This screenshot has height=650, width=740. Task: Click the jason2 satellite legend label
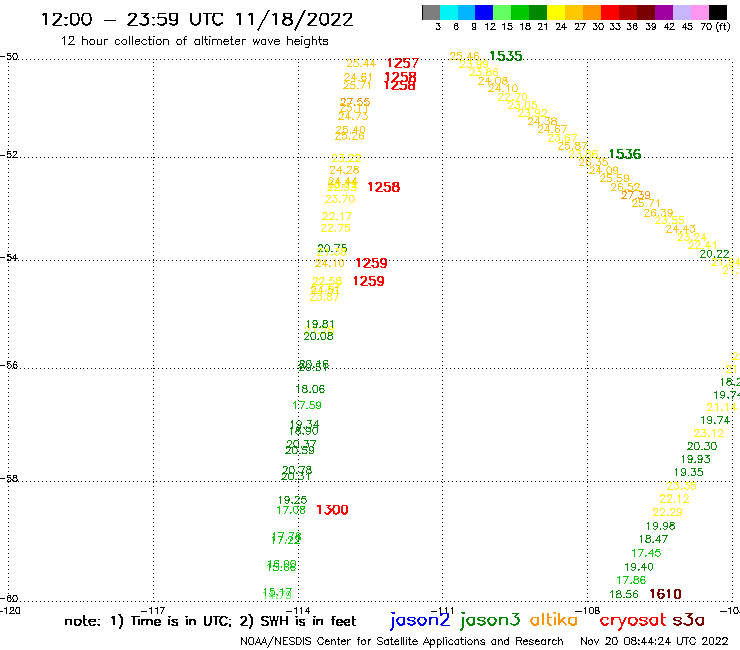pyautogui.click(x=420, y=620)
